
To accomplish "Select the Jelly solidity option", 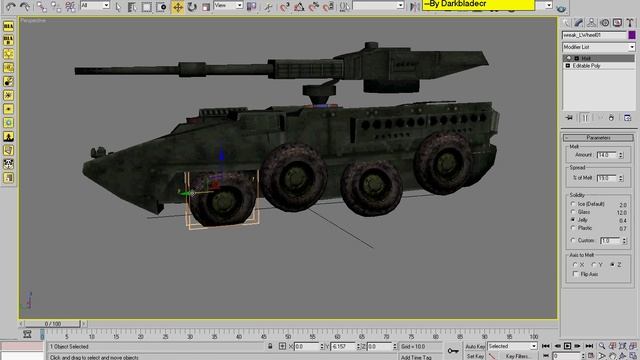I will tap(573, 220).
